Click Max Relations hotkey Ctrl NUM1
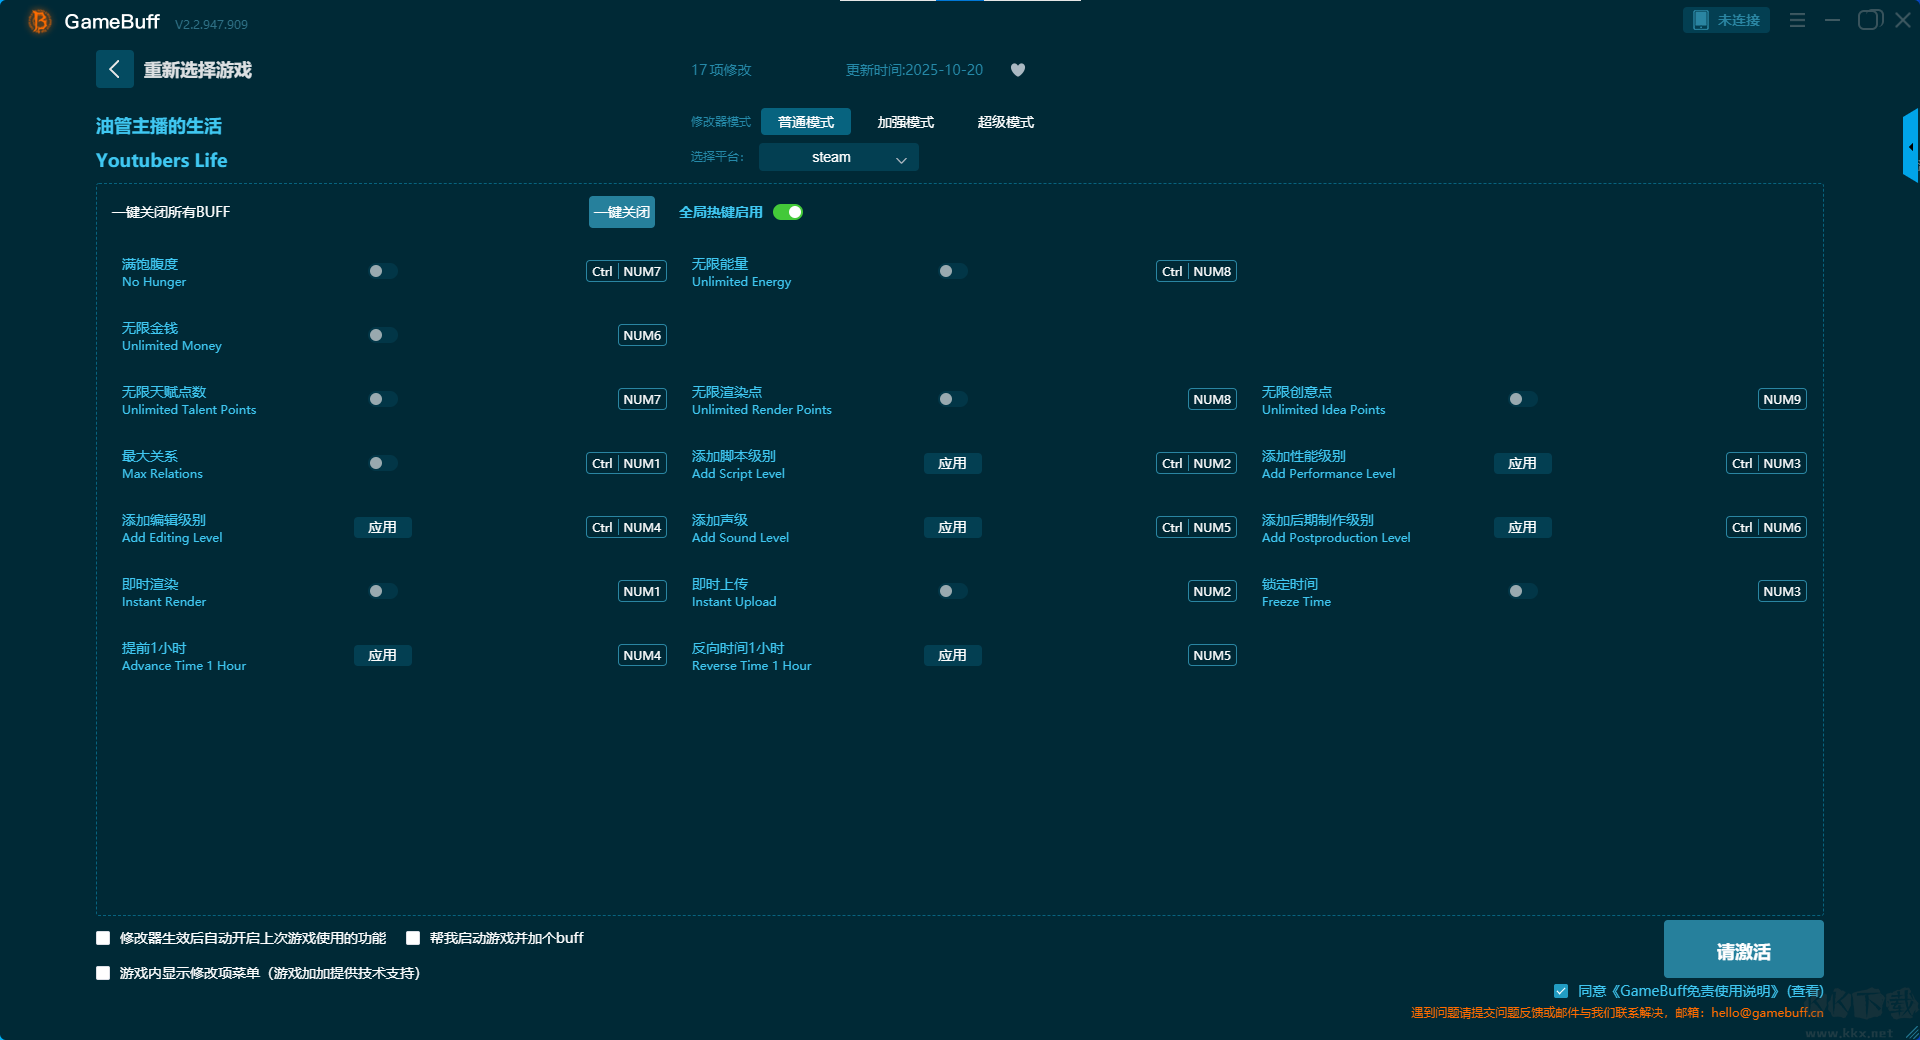The image size is (1920, 1040). [626, 463]
